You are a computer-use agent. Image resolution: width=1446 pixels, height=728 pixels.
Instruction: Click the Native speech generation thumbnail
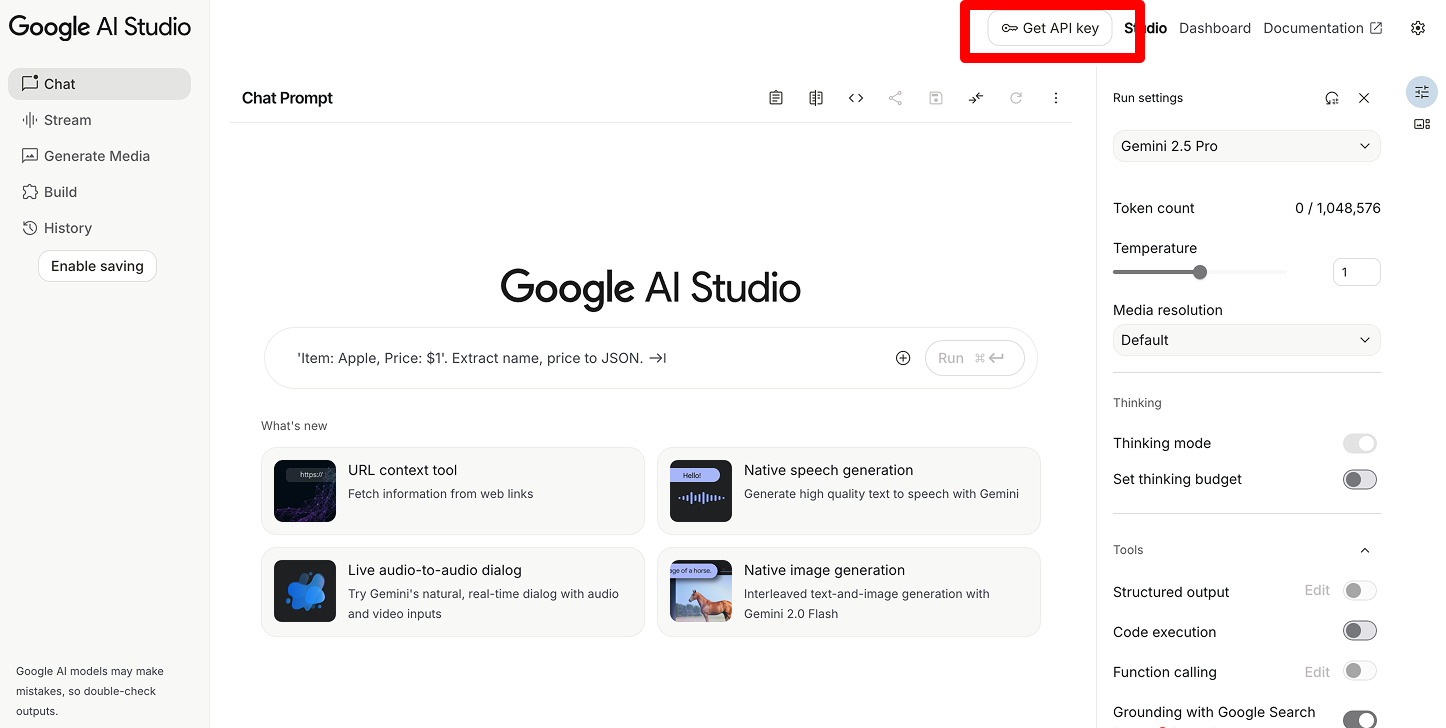pyautogui.click(x=701, y=491)
